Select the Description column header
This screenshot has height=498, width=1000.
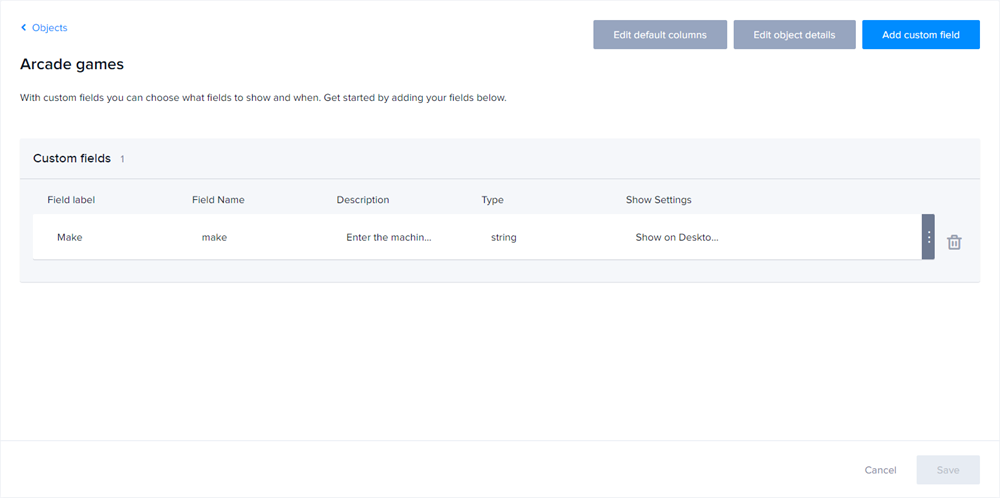coord(363,200)
